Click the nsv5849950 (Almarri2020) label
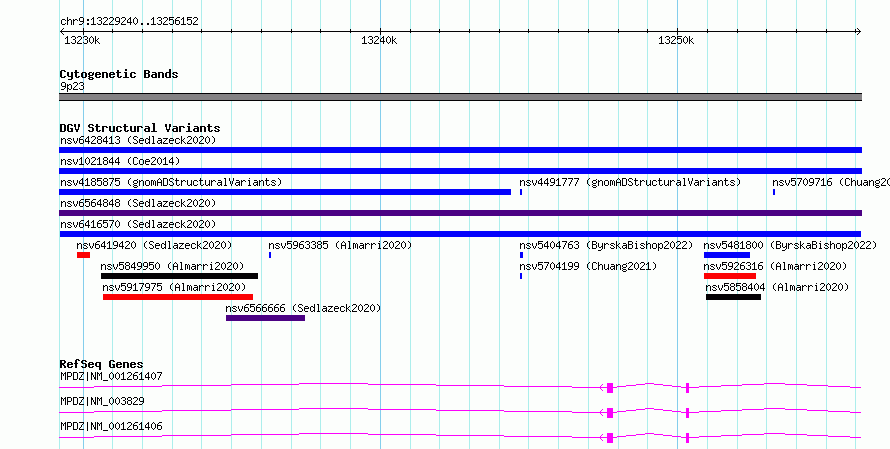 pyautogui.click(x=172, y=266)
